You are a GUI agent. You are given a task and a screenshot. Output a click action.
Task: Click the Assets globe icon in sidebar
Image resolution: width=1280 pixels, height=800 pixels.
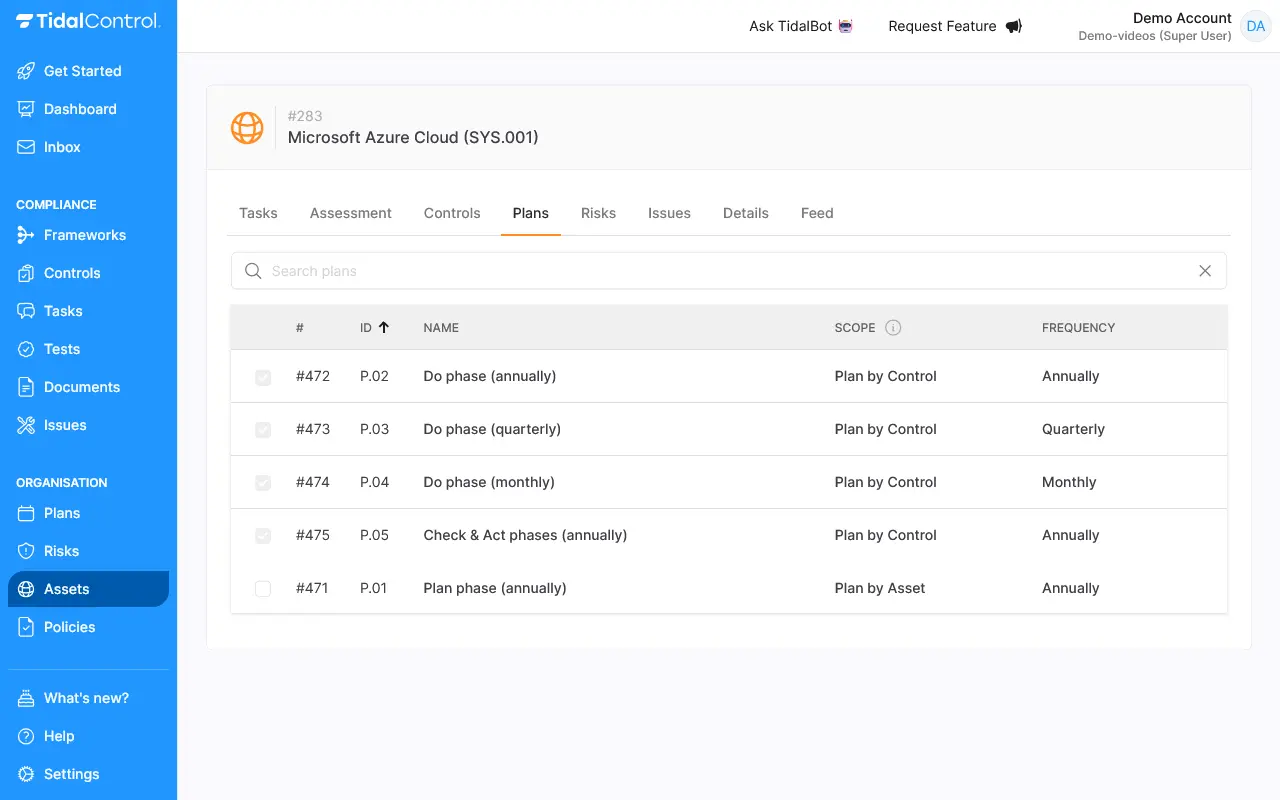[26, 589]
